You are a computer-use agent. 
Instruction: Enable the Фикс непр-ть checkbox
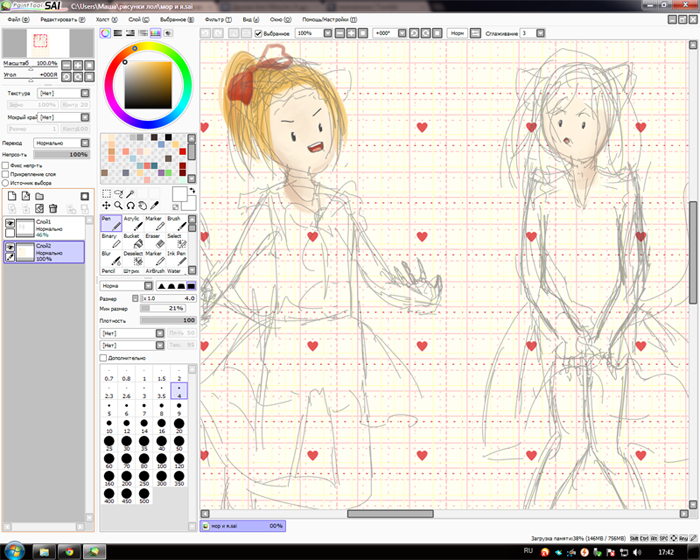[x=6, y=166]
